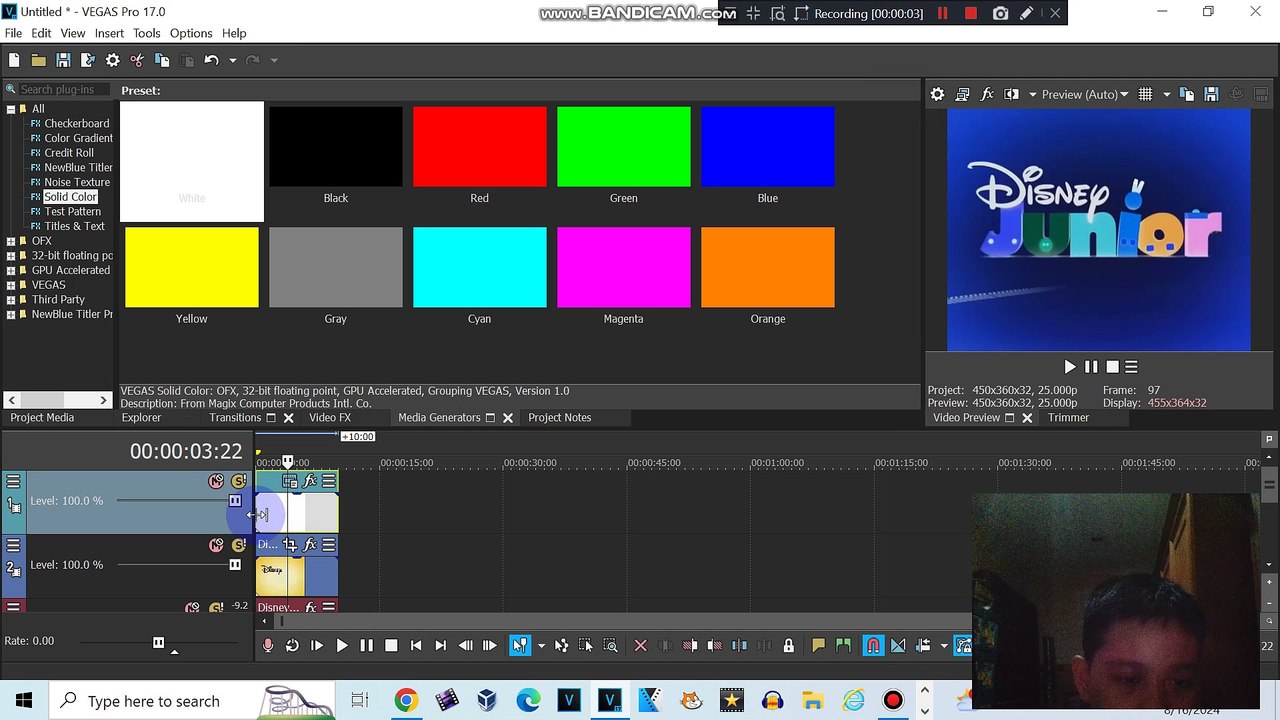Toggle Automatic Crossfades button
1280x720 pixels.
(898, 646)
